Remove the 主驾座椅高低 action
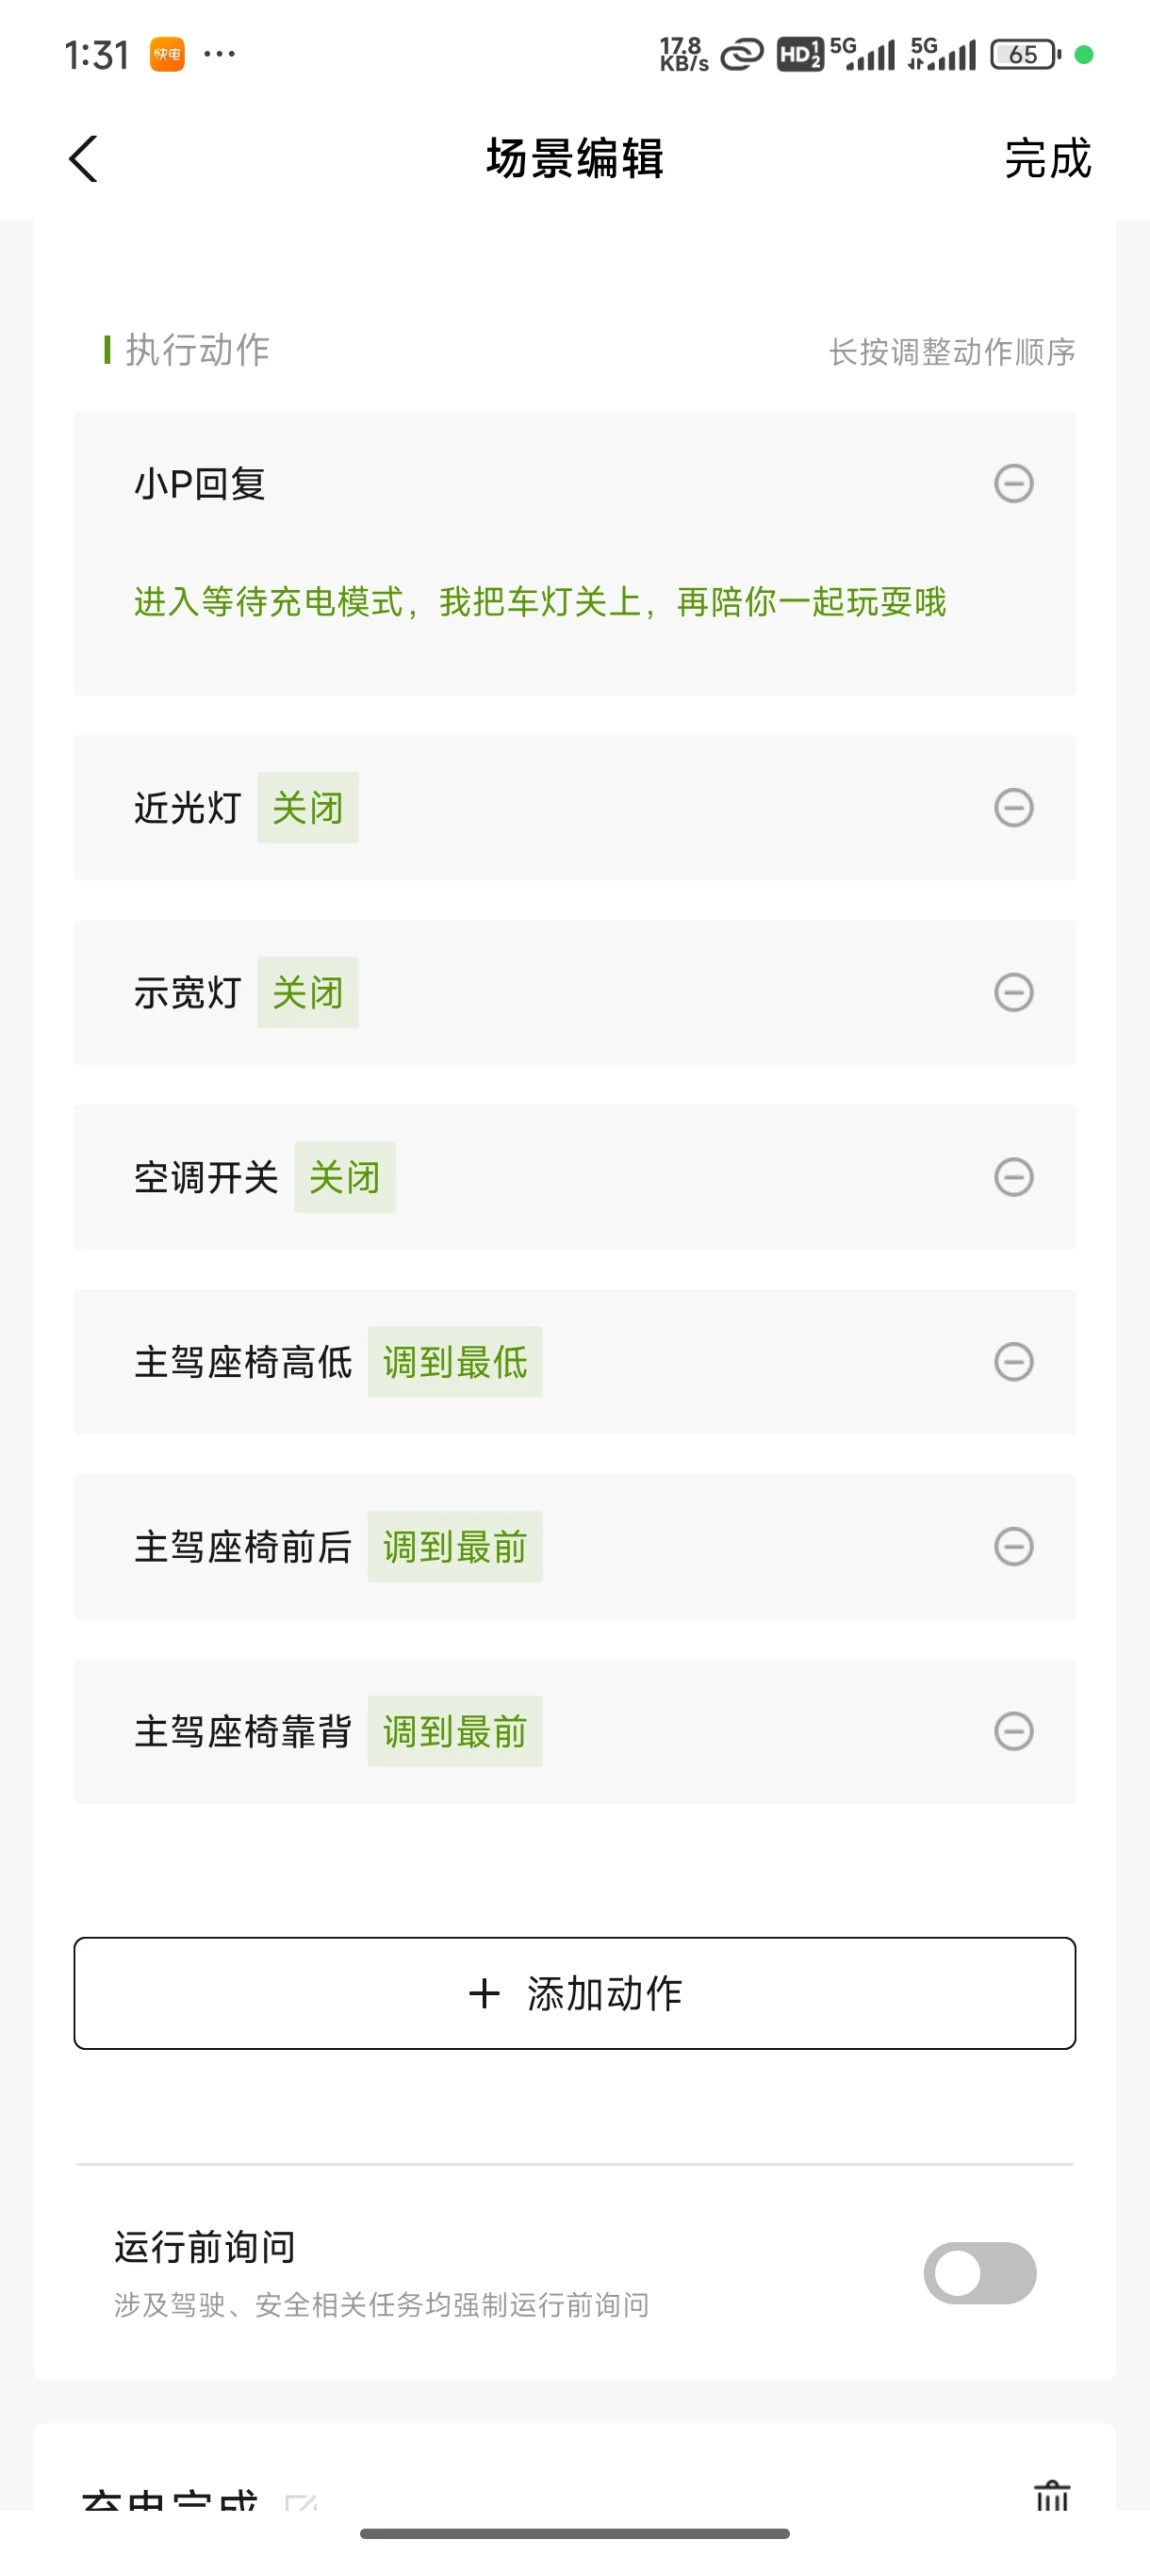 (x=1013, y=1361)
